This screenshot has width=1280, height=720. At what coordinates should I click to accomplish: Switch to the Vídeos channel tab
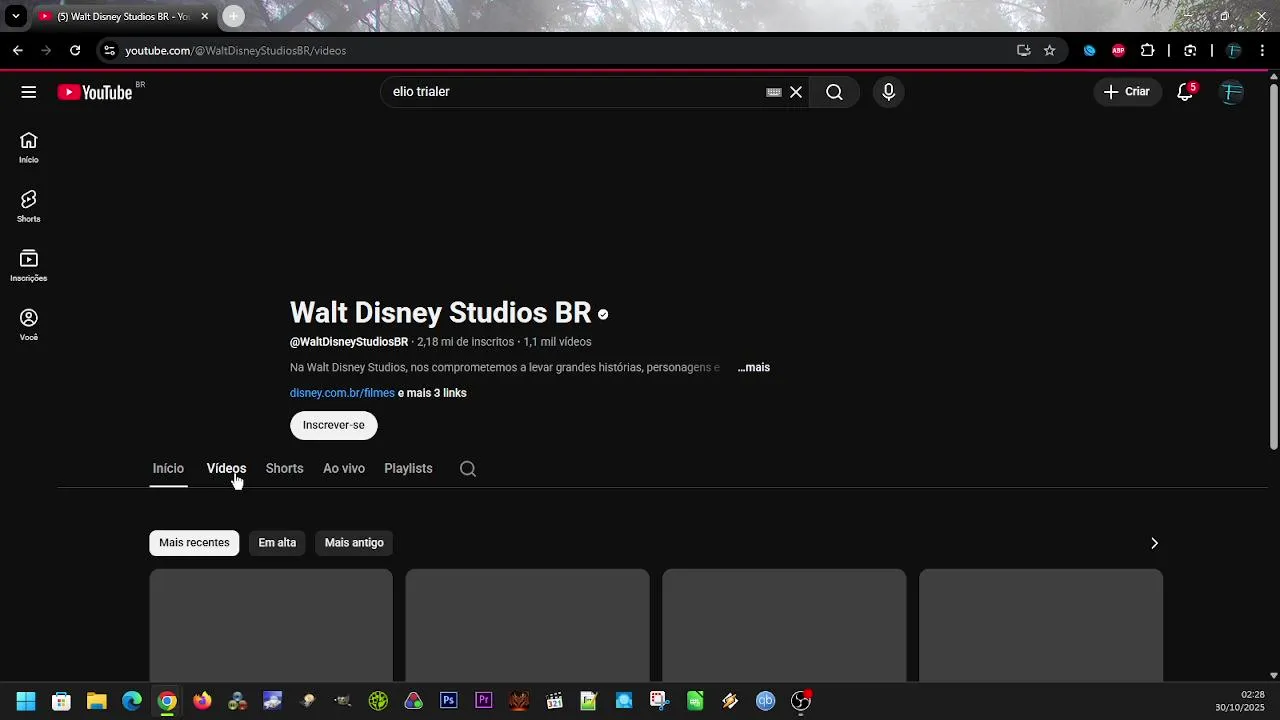coord(226,469)
